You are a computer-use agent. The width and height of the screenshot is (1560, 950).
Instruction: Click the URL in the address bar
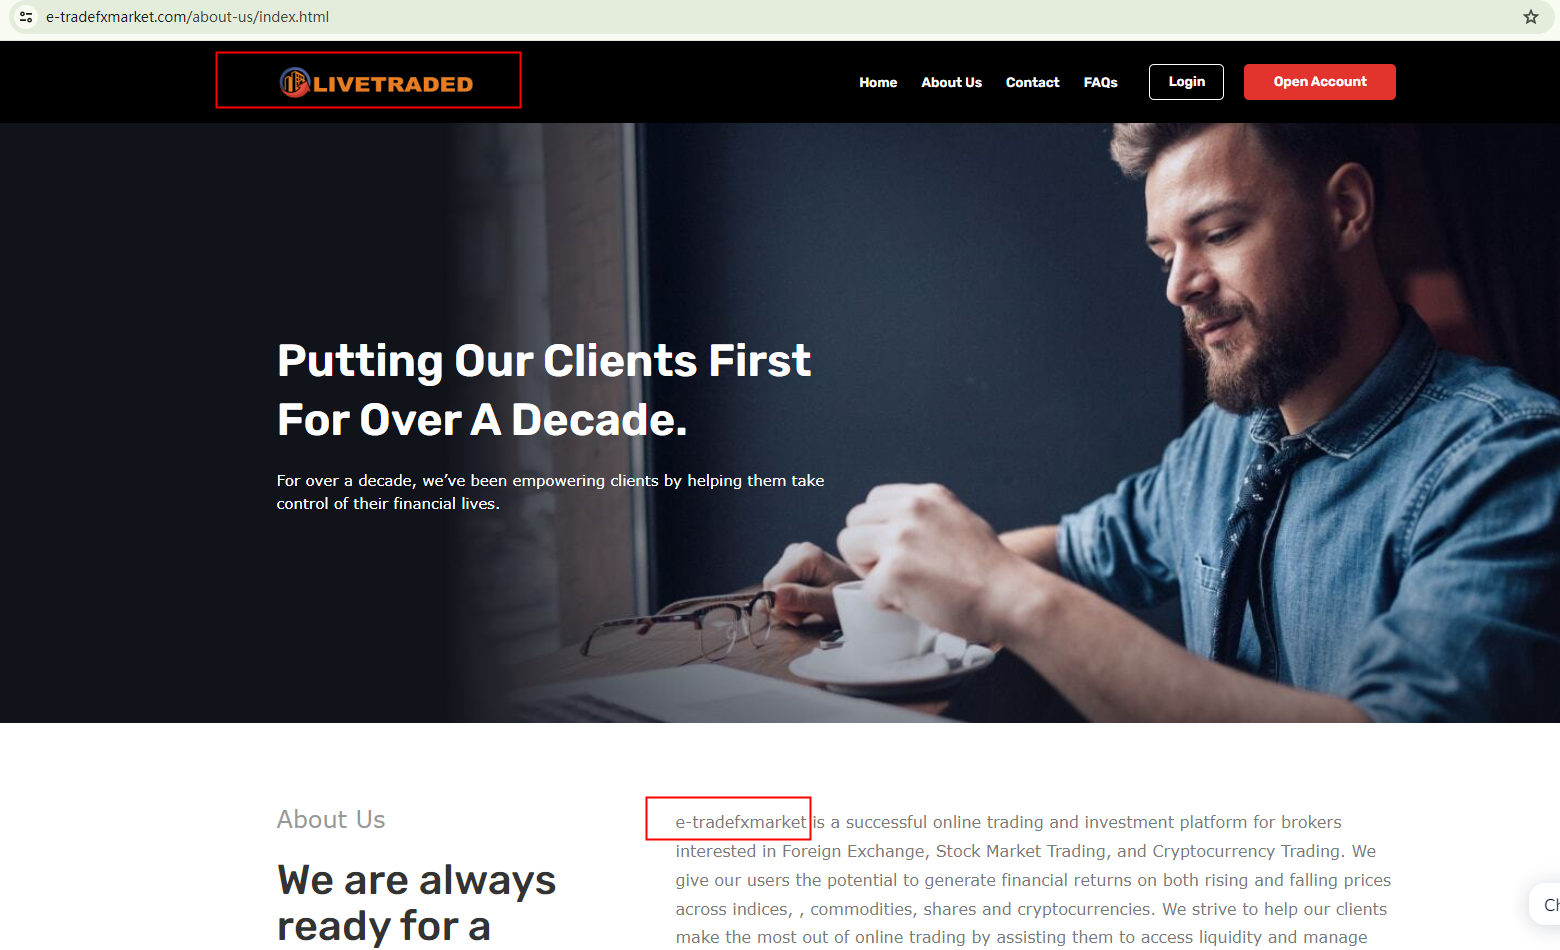pyautogui.click(x=187, y=17)
